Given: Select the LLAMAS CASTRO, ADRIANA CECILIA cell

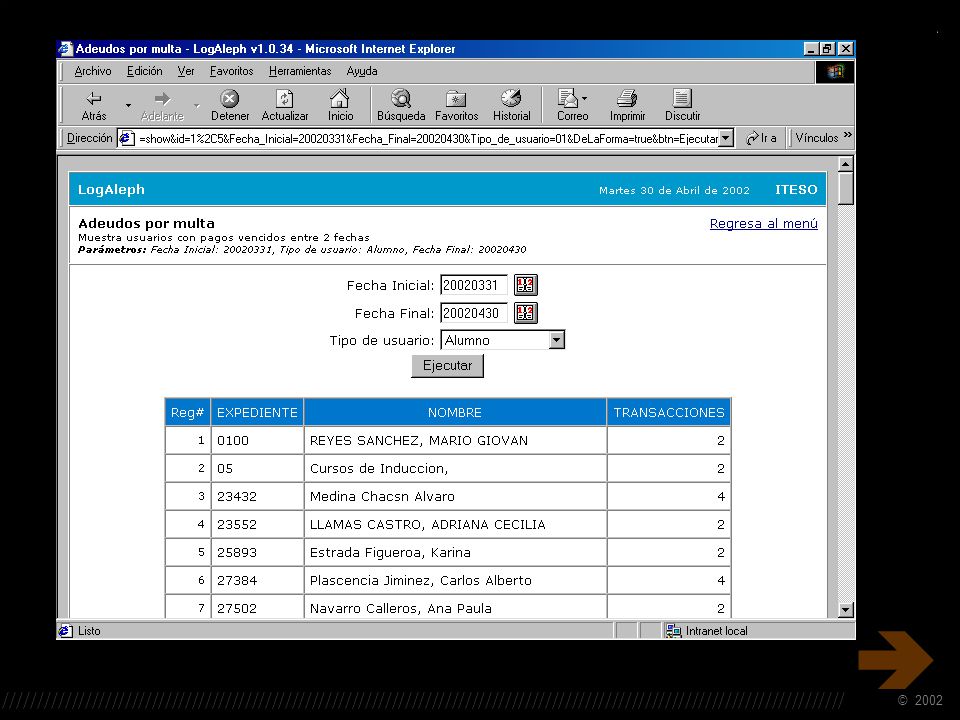Looking at the screenshot, I should point(455,525).
